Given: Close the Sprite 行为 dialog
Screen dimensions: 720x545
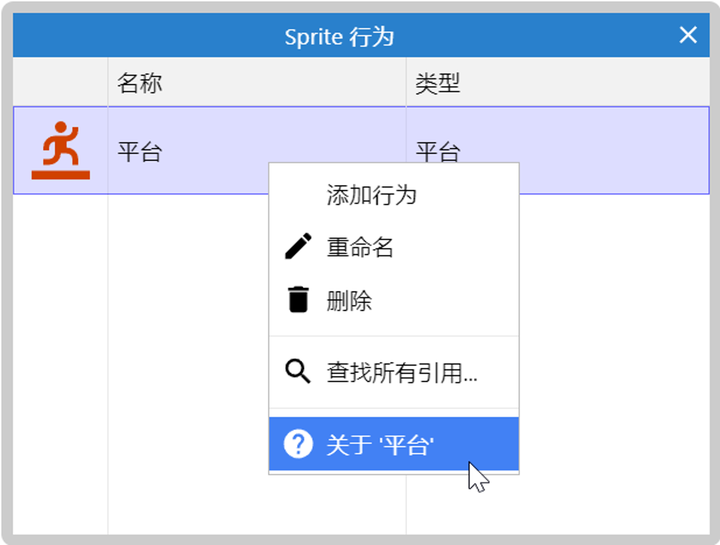Looking at the screenshot, I should click(688, 36).
